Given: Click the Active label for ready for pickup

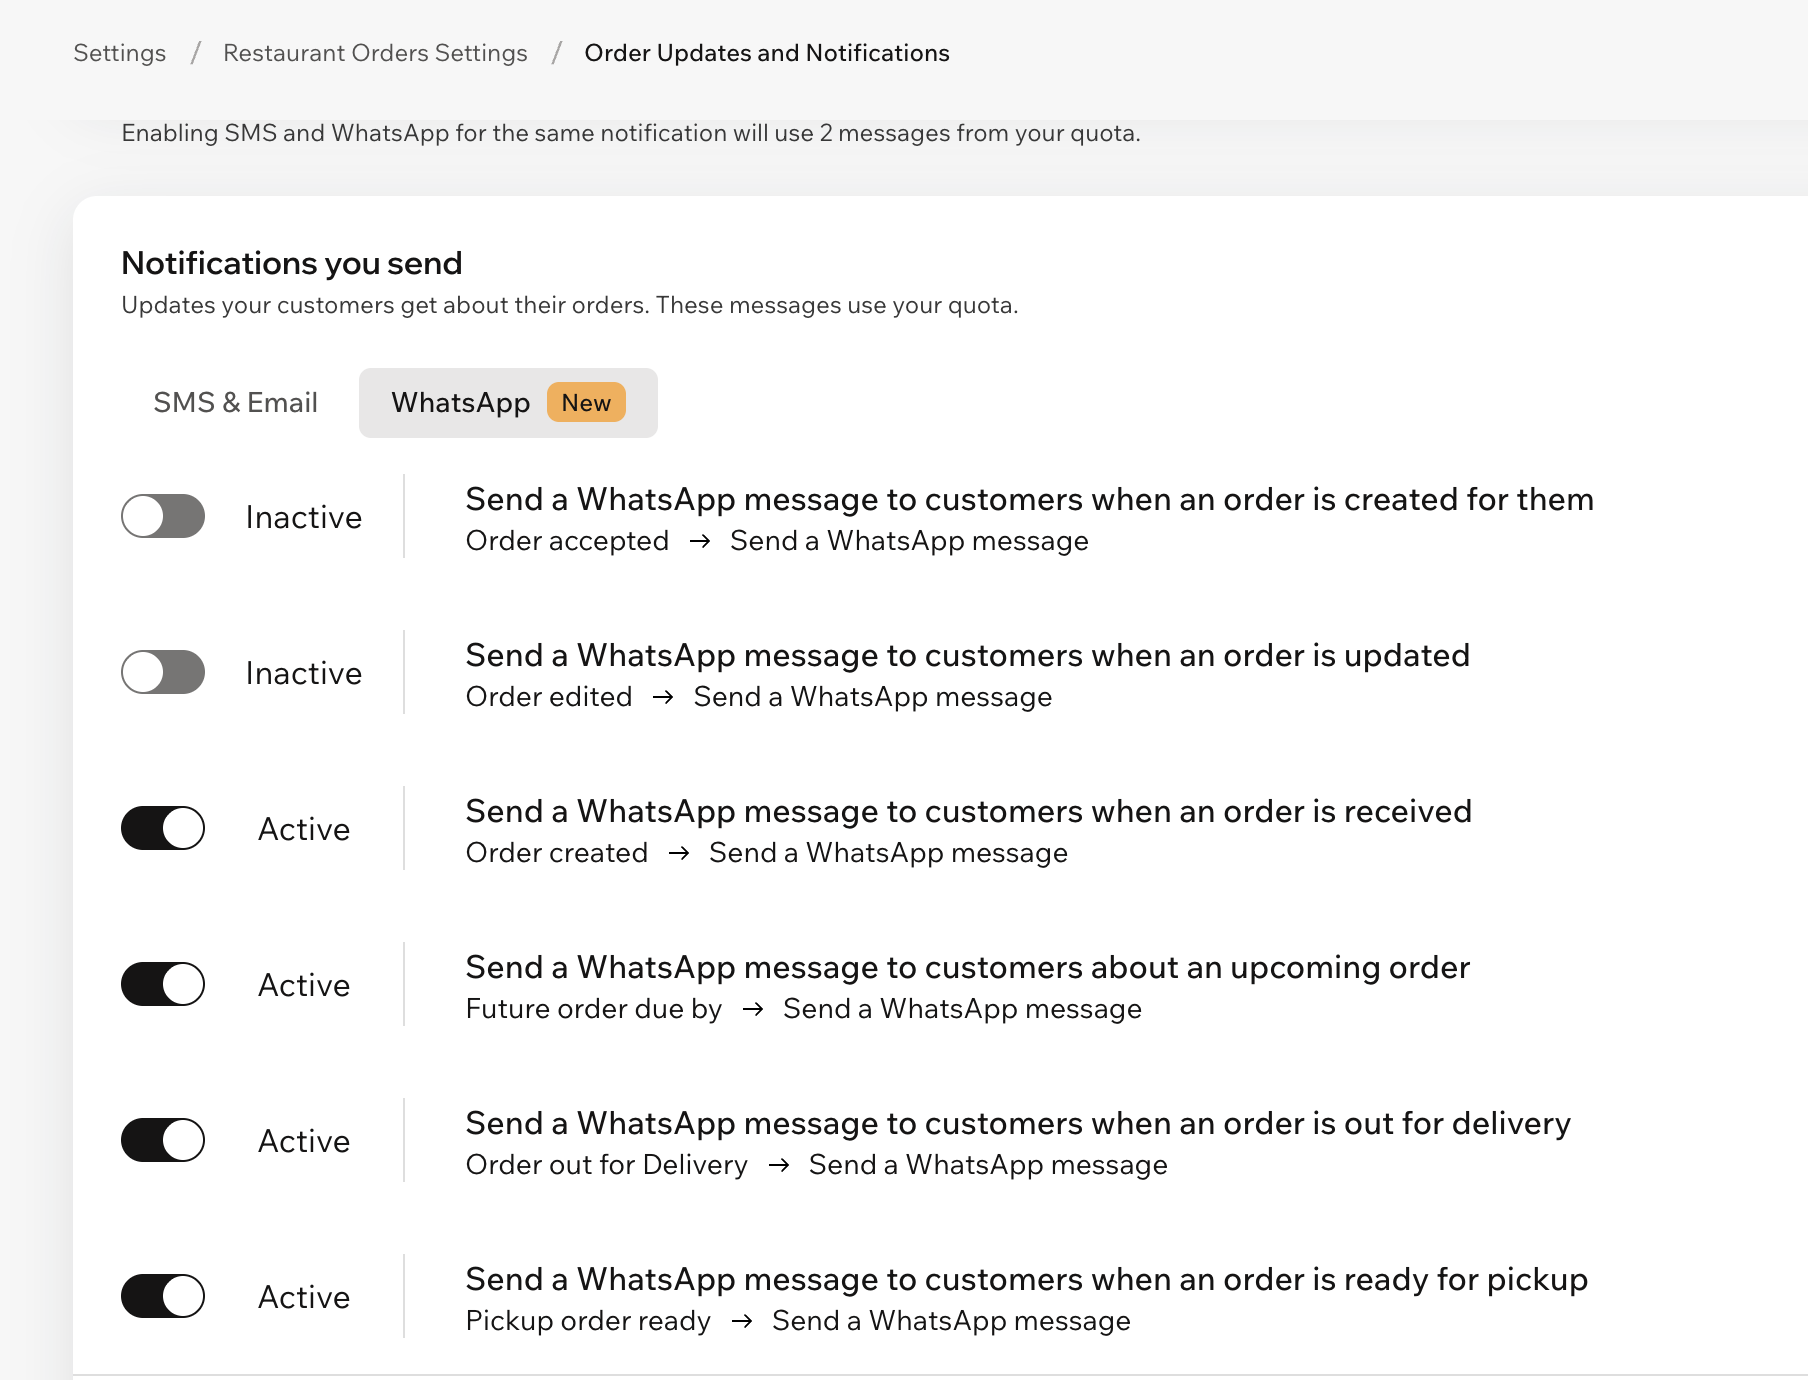Looking at the screenshot, I should coord(304,1297).
